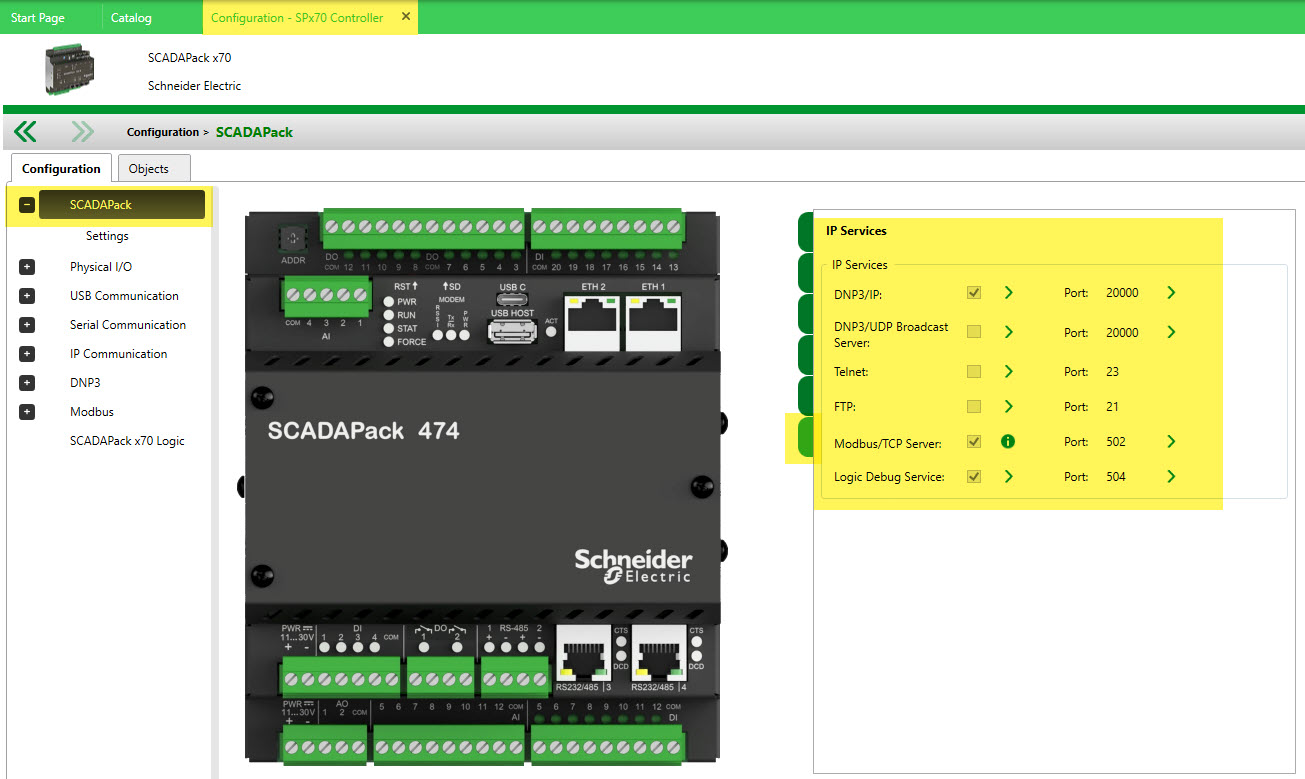Click the arrow after Modbus/TCP port 502
This screenshot has width=1305, height=779.
(1171, 442)
